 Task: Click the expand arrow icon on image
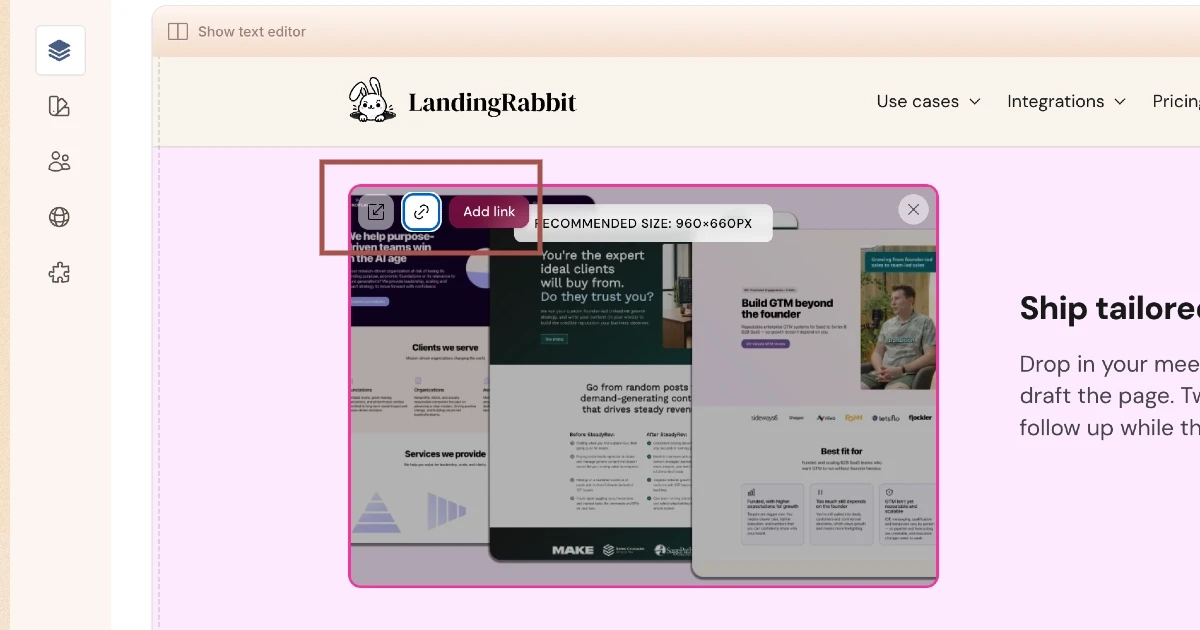pos(376,212)
